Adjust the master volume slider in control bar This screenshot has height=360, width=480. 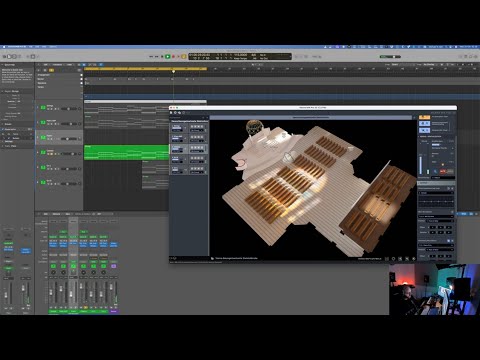click(390, 57)
